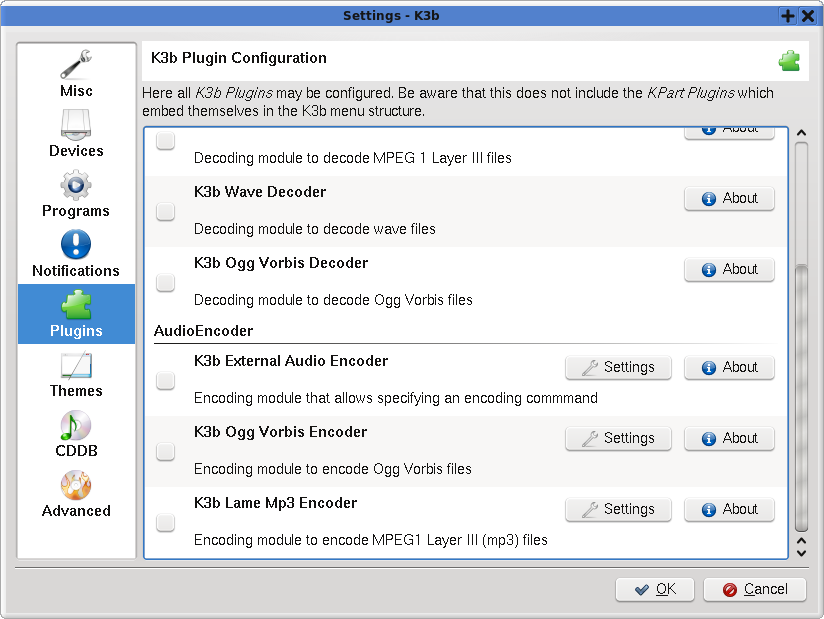Show About for K3b Lame Mp3 Encoder
The image size is (824, 619).
pyautogui.click(x=729, y=509)
